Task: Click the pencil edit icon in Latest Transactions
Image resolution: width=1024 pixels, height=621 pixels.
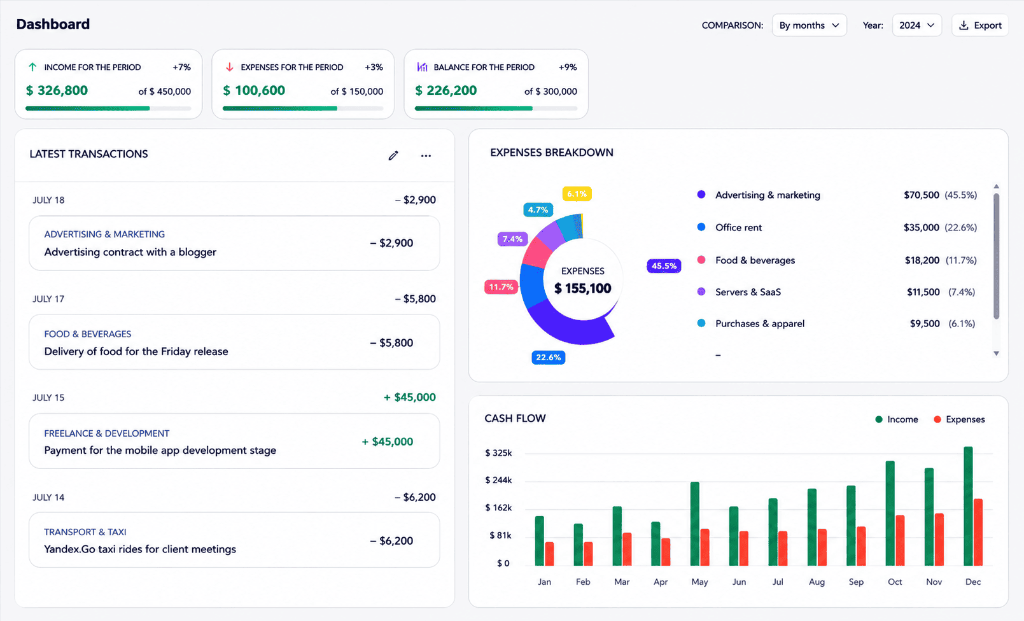Action: 393,155
